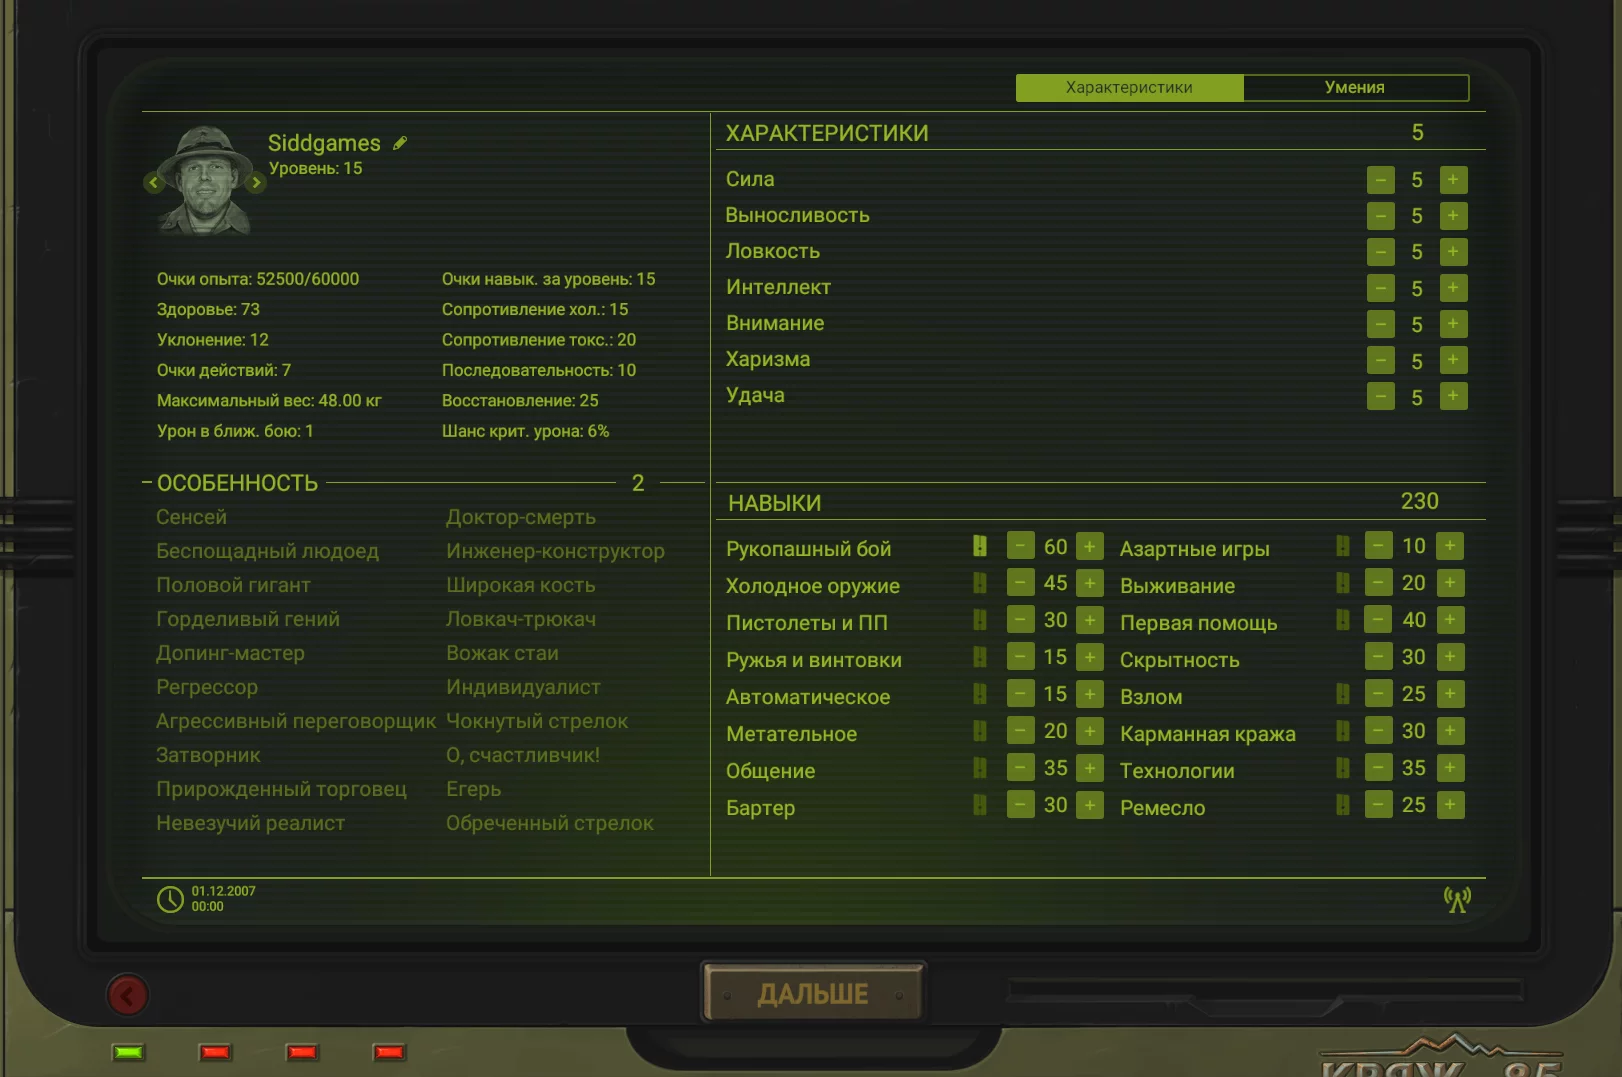Decrease Холодное оружие skill
This screenshot has width=1622, height=1077.
click(1021, 583)
